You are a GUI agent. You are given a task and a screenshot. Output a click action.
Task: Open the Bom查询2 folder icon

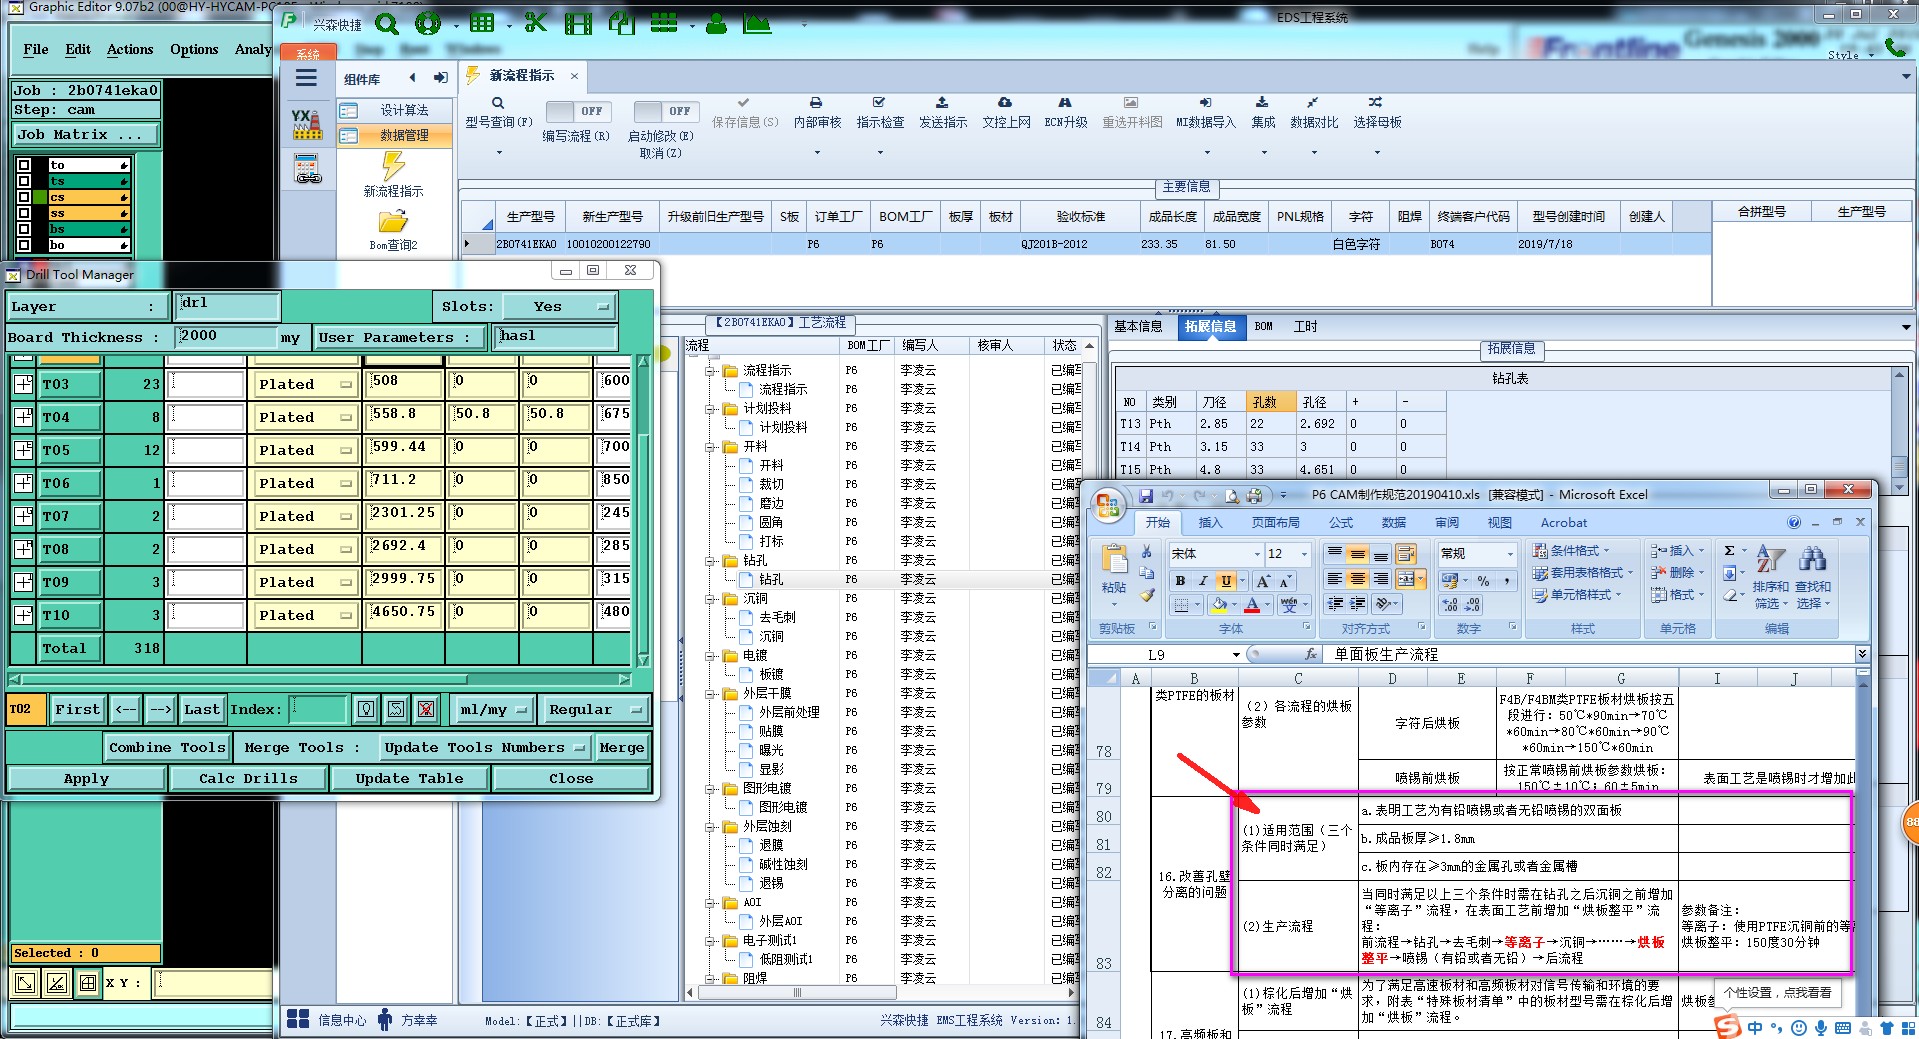(393, 221)
